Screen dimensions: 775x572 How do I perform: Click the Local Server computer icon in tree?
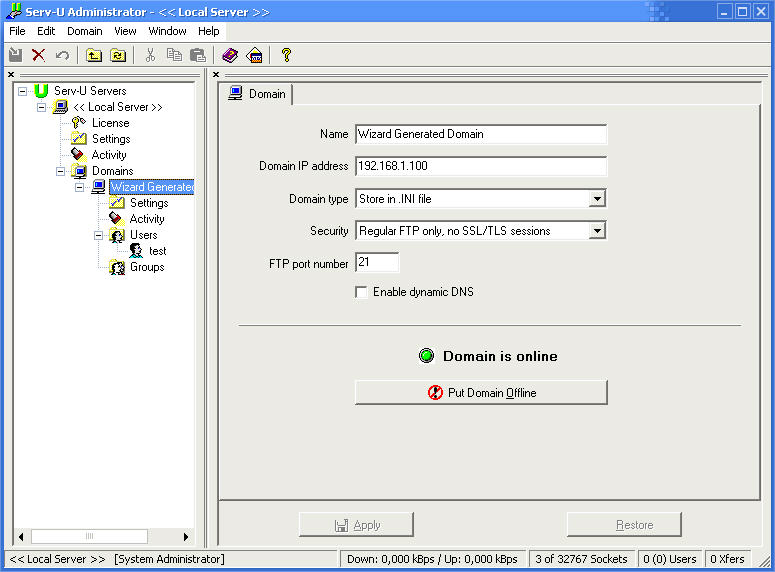(60, 107)
